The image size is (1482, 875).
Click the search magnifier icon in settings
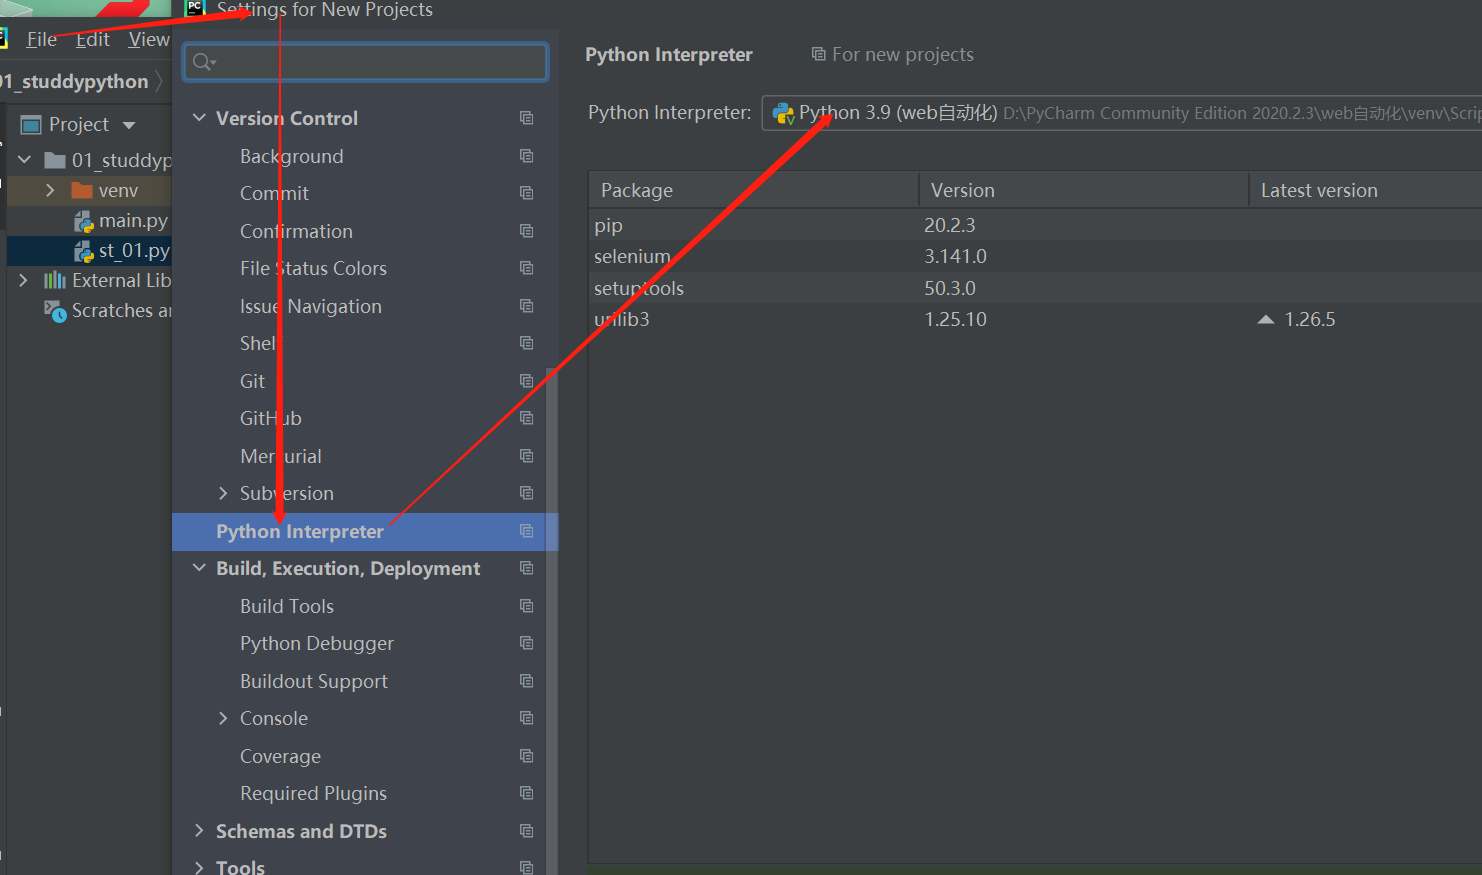tap(204, 62)
